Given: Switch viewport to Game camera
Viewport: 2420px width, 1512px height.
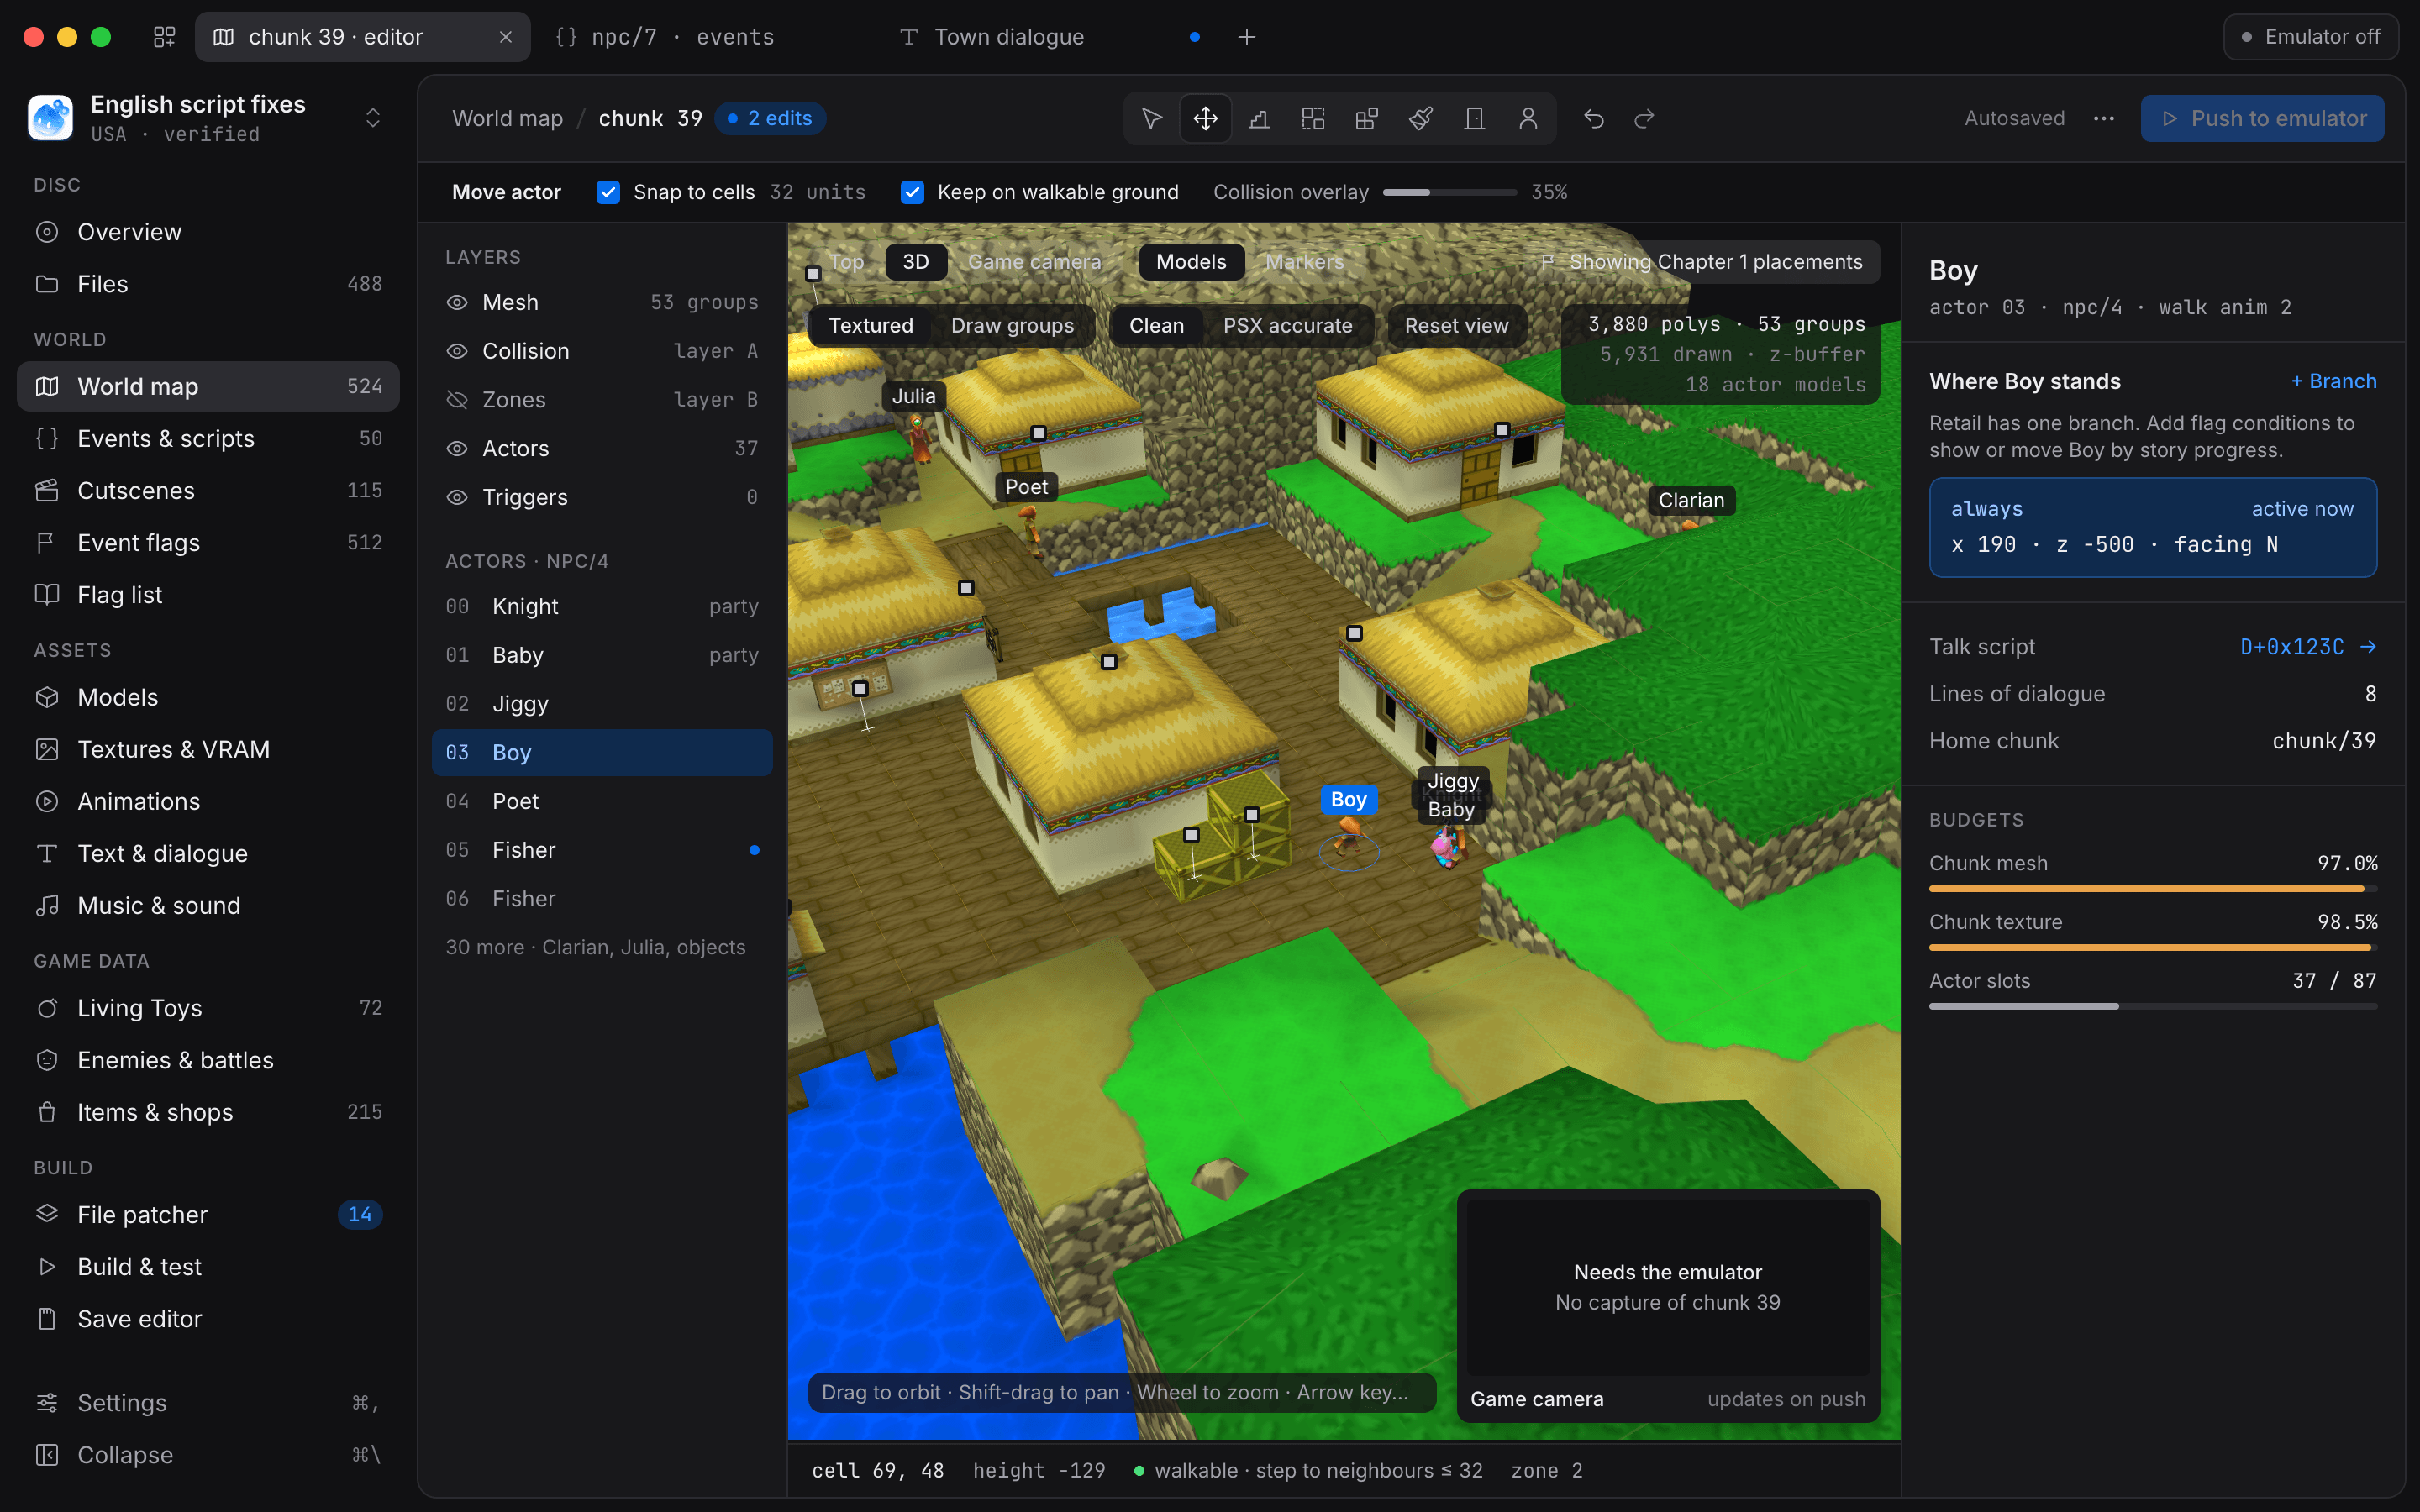Looking at the screenshot, I should [x=1034, y=262].
